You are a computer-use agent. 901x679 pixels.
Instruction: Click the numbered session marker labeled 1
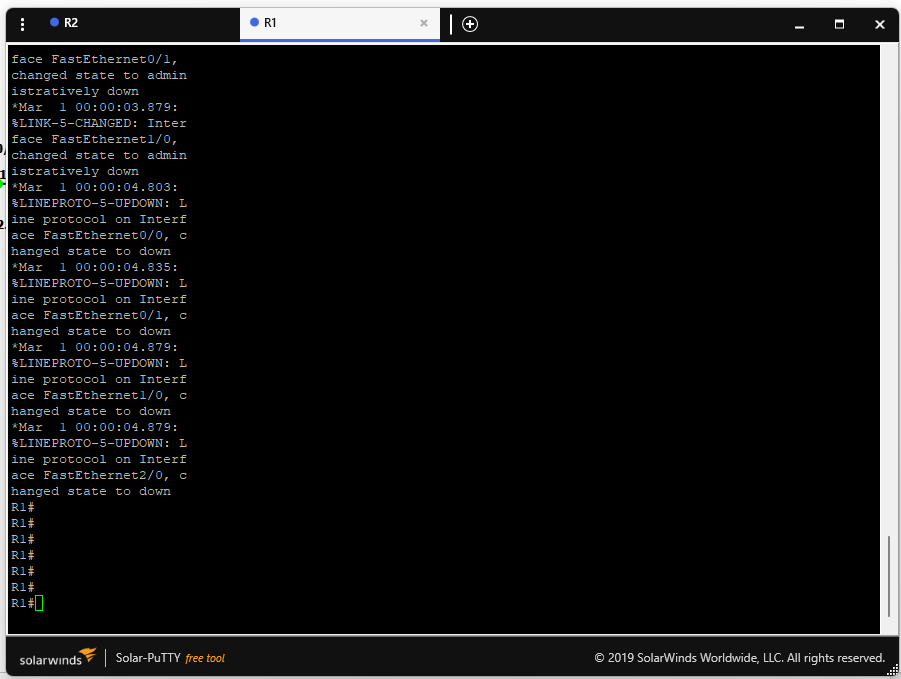coord(3,174)
